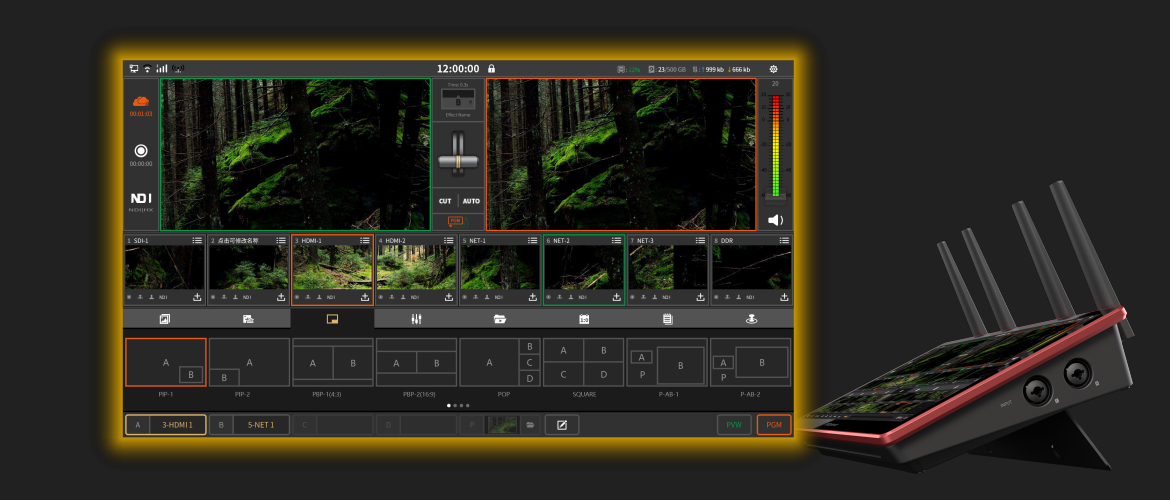The height and width of the screenshot is (500, 1170).
Task: Click export icon on SDI-1 source
Action: point(197,297)
